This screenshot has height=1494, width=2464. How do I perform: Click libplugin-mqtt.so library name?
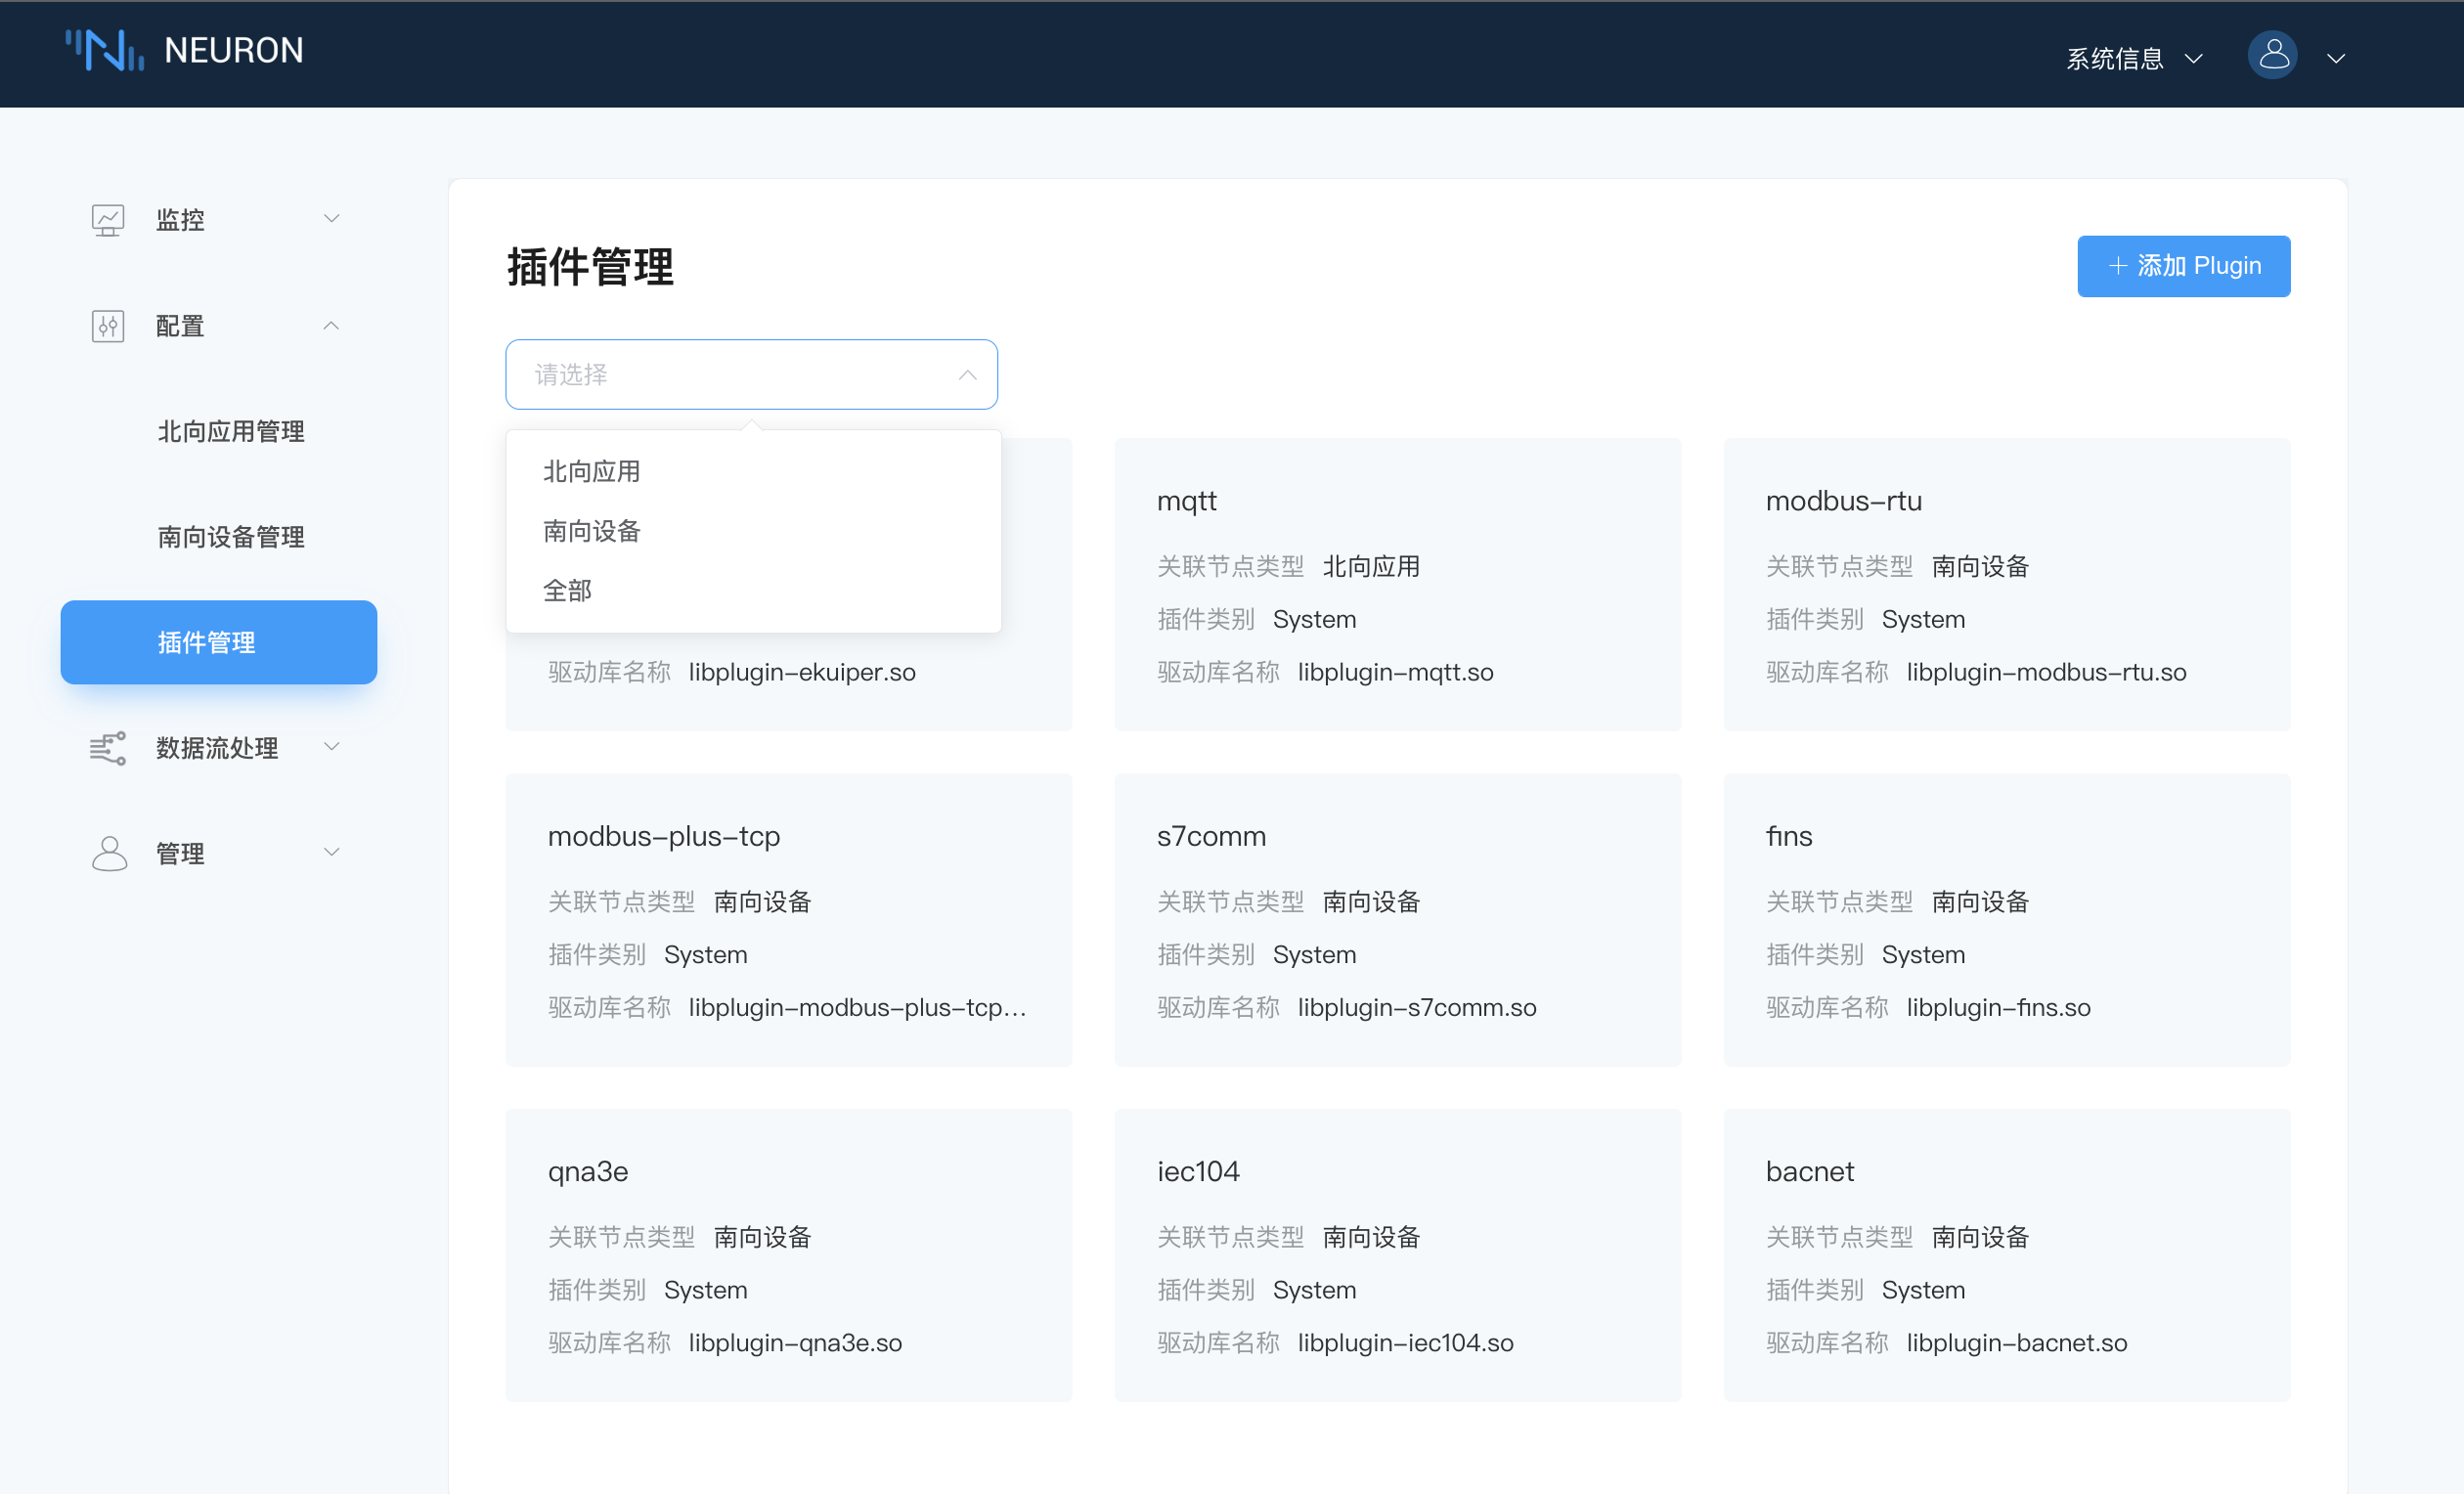pos(1395,672)
